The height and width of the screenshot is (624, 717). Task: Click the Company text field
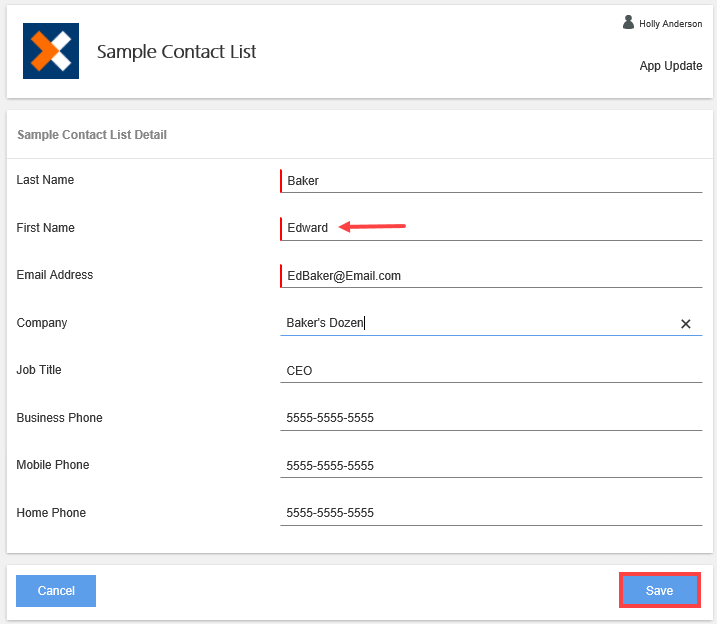480,323
